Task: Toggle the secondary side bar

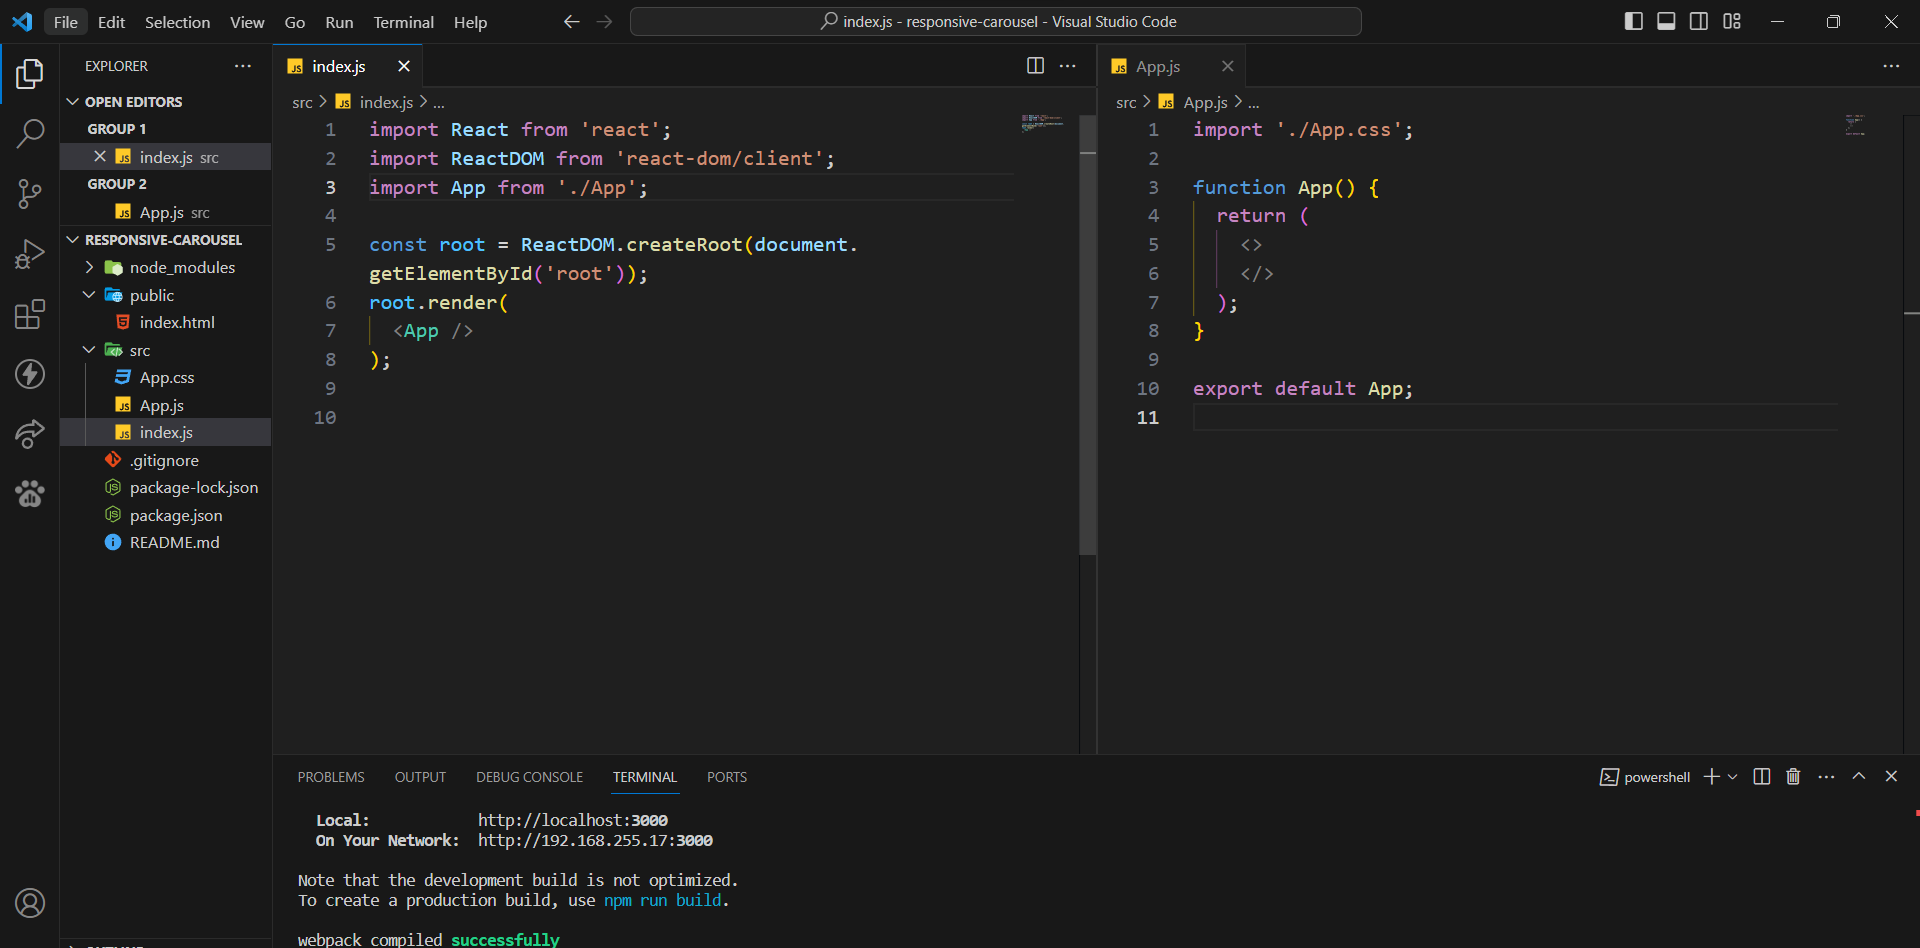Action: [1699, 21]
